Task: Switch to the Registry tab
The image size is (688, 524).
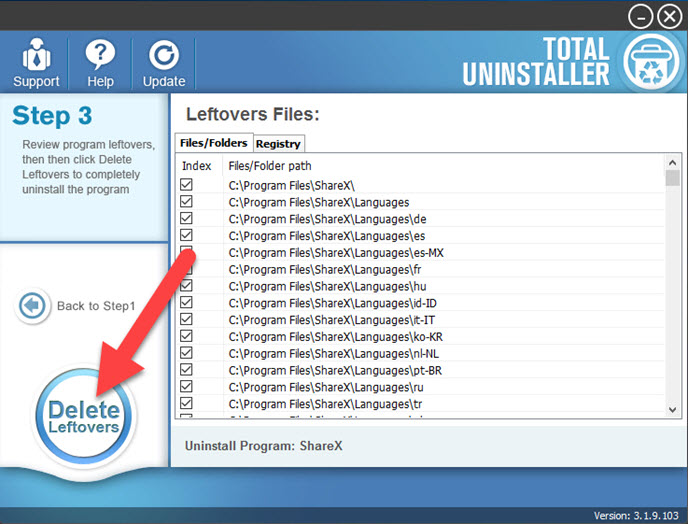Action: tap(278, 144)
